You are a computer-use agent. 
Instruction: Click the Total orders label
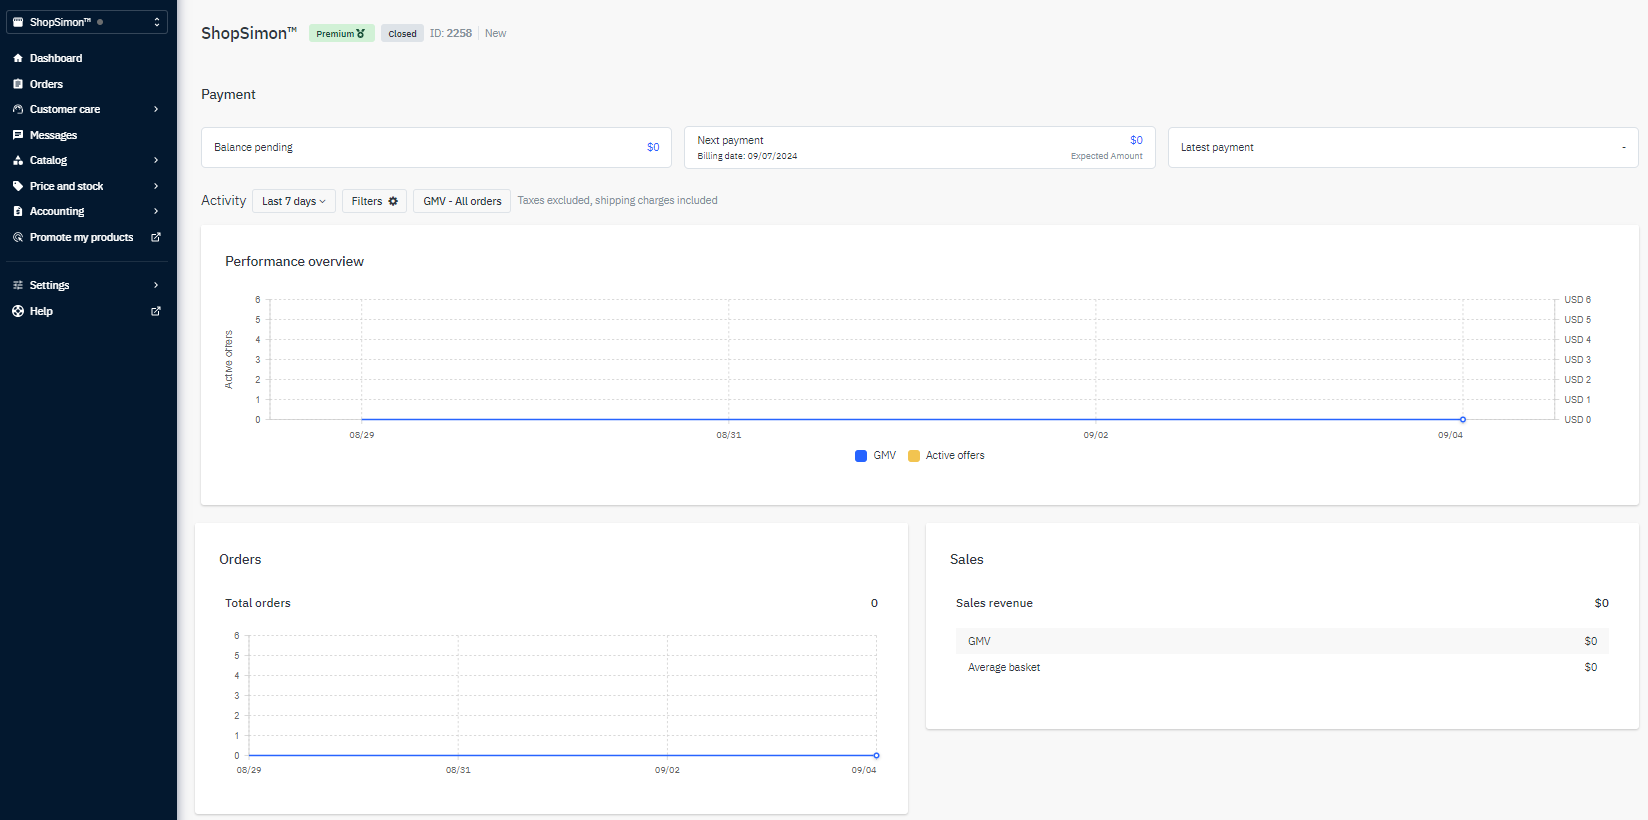[258, 603]
